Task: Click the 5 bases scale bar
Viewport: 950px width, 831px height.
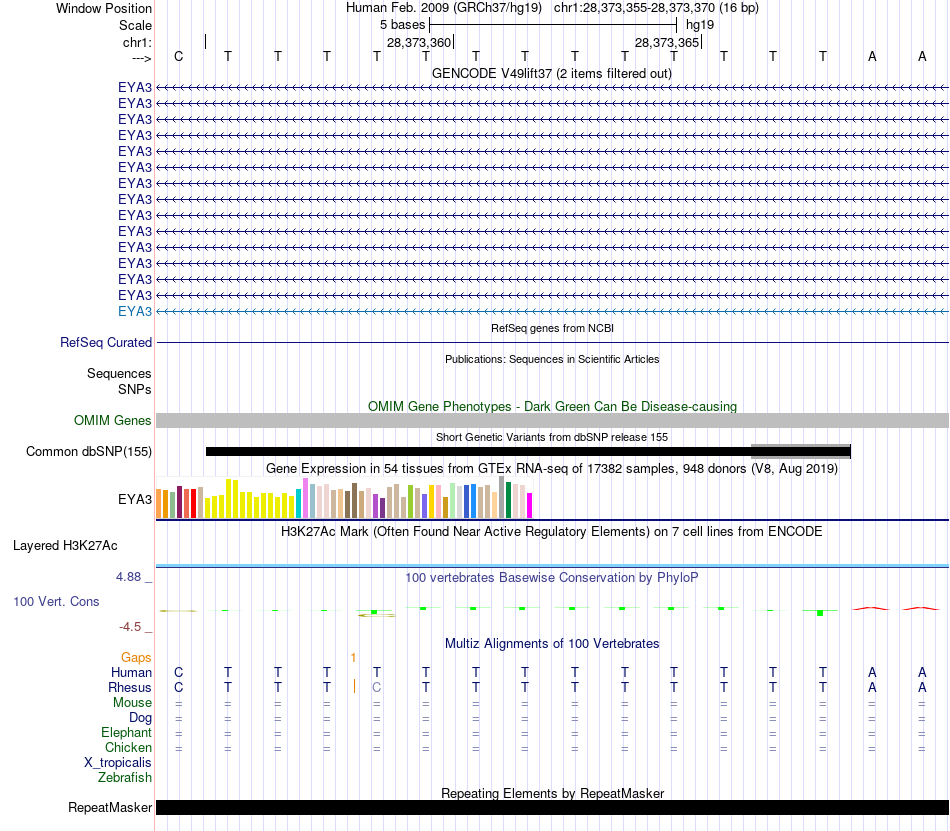Action: (553, 25)
